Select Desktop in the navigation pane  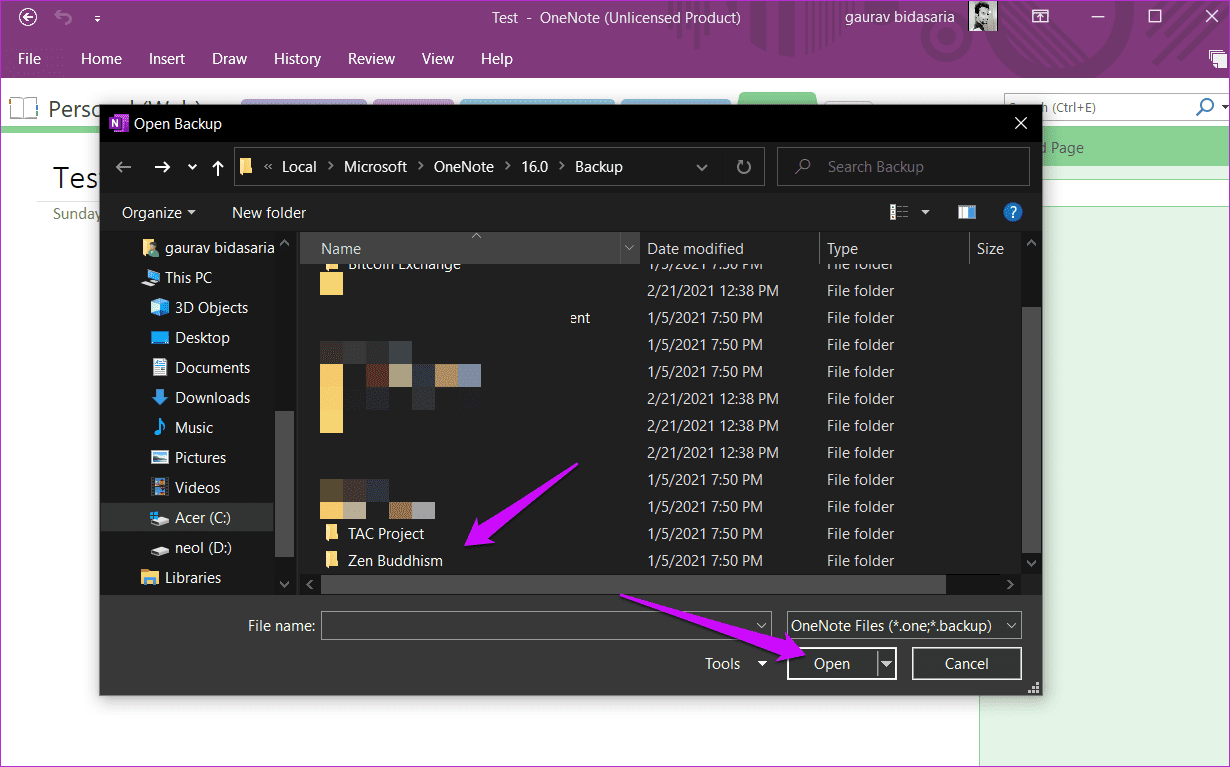point(190,337)
